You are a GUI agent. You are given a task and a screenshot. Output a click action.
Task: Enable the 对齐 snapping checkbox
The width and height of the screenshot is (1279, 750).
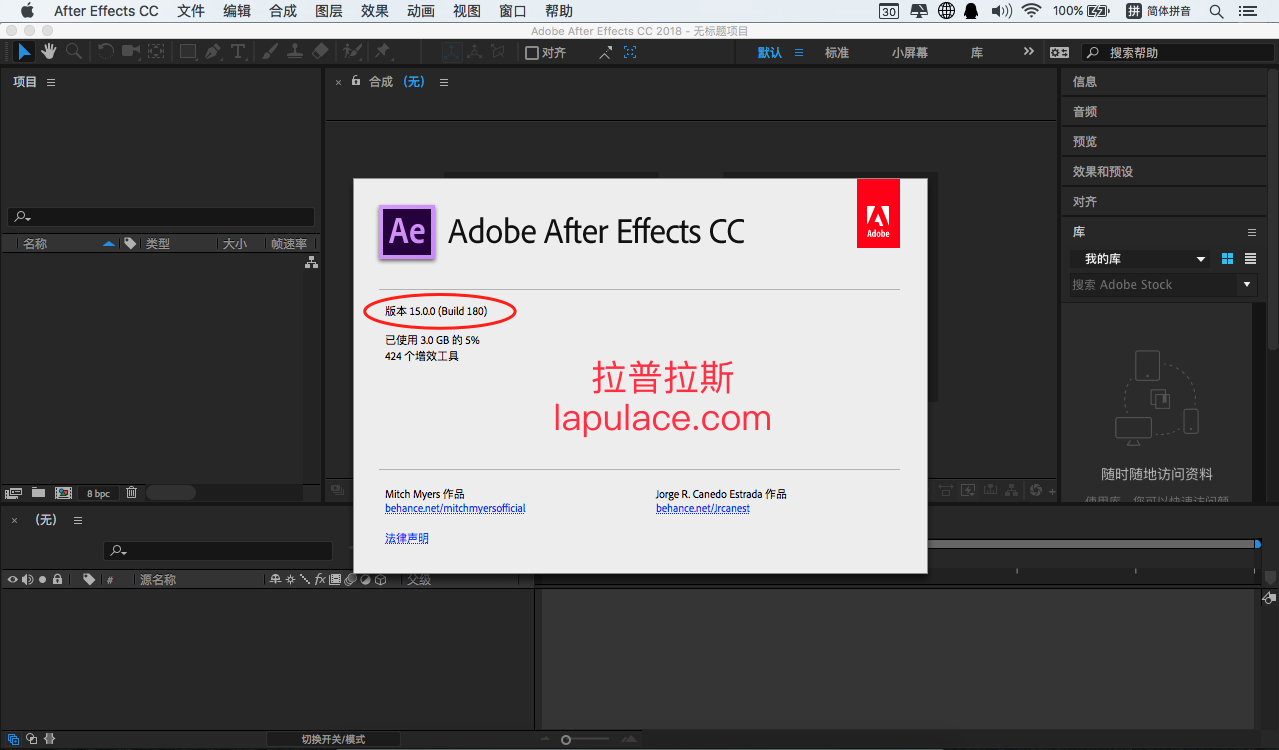(x=532, y=53)
